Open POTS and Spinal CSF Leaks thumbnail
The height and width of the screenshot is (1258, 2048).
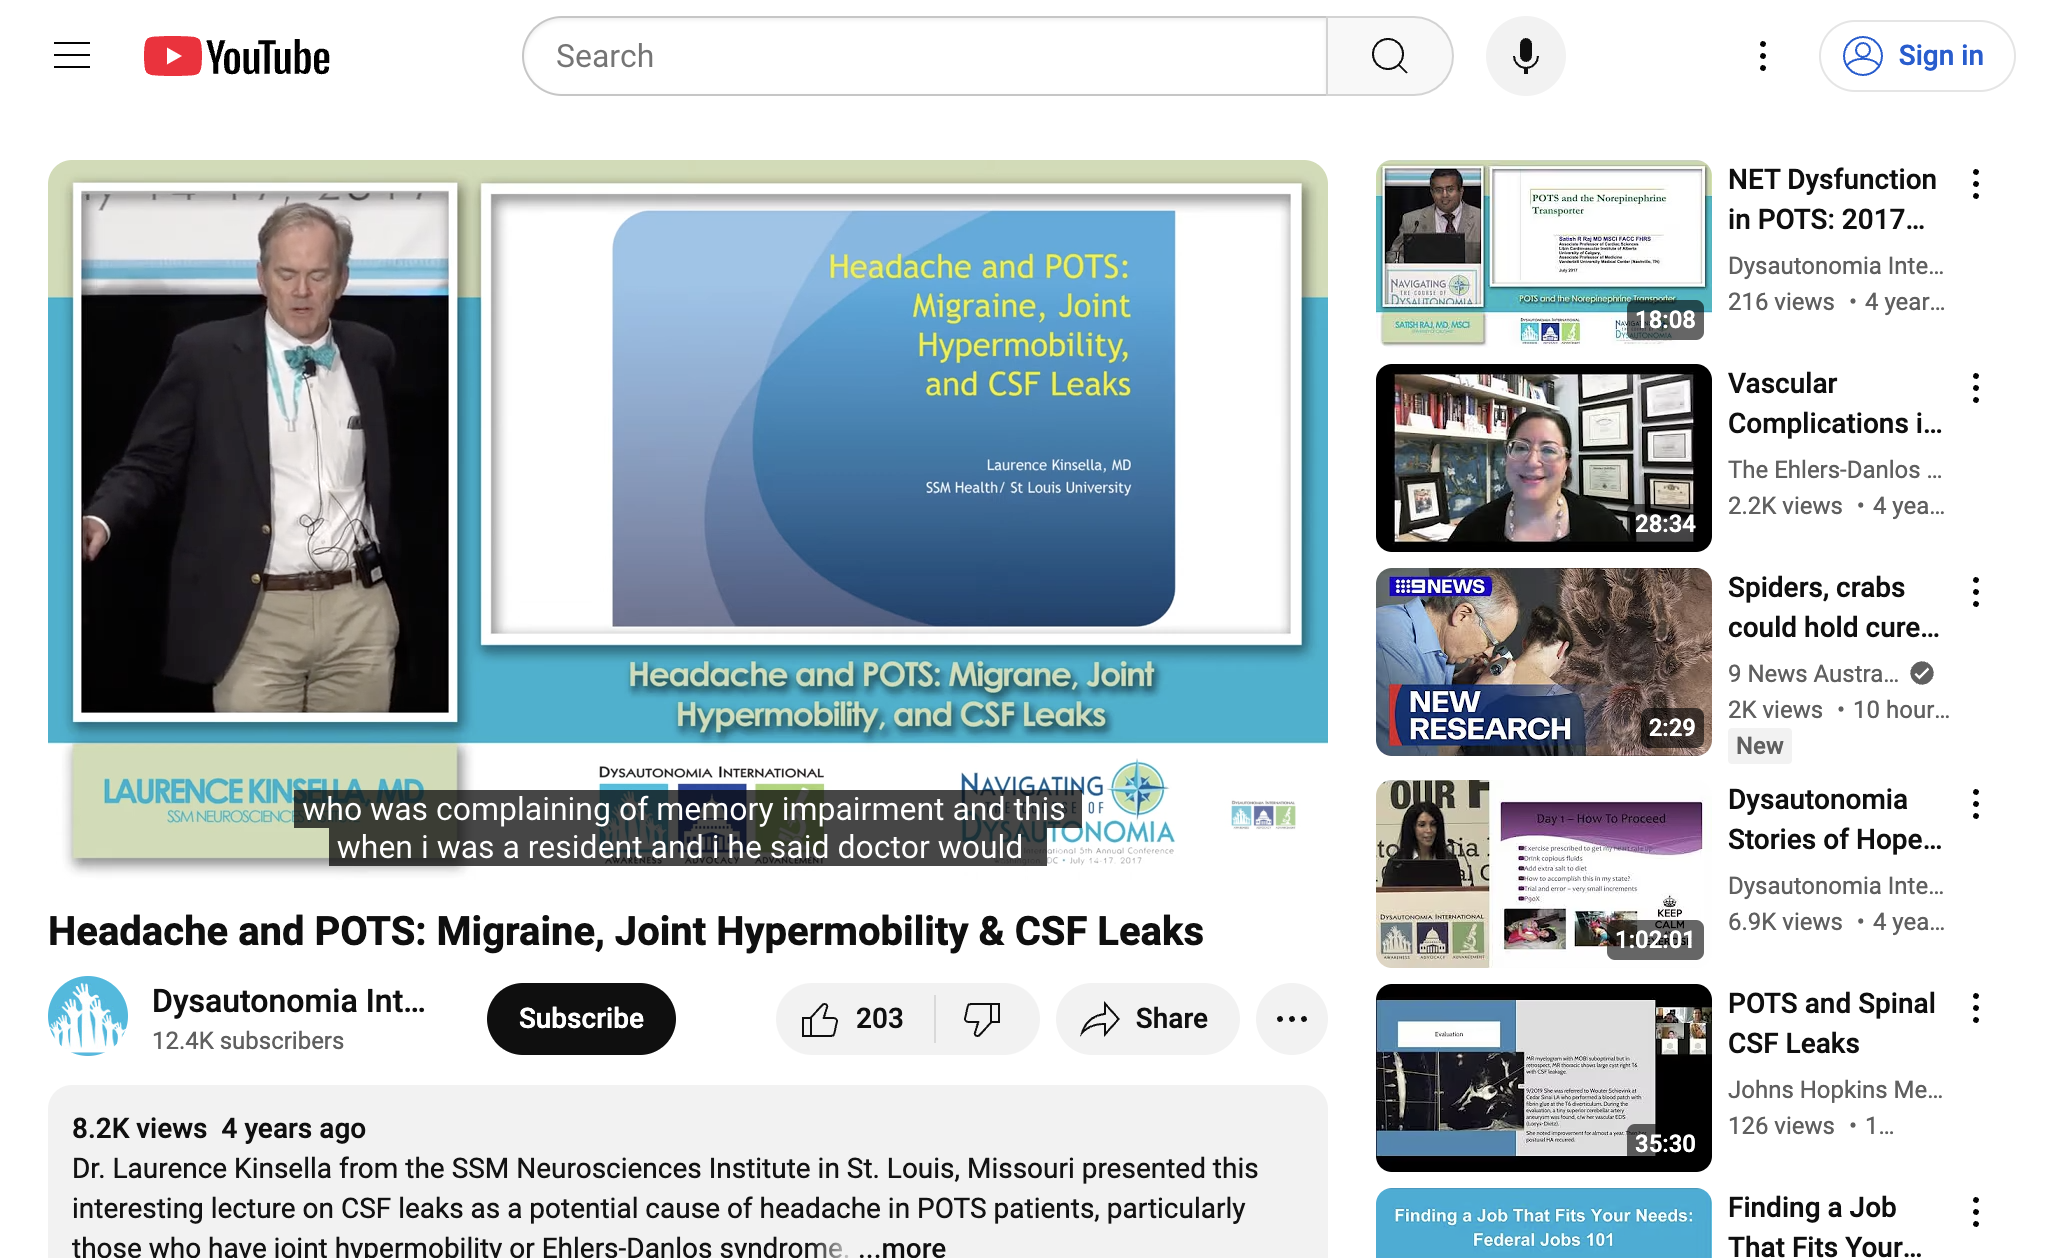[x=1544, y=1078]
